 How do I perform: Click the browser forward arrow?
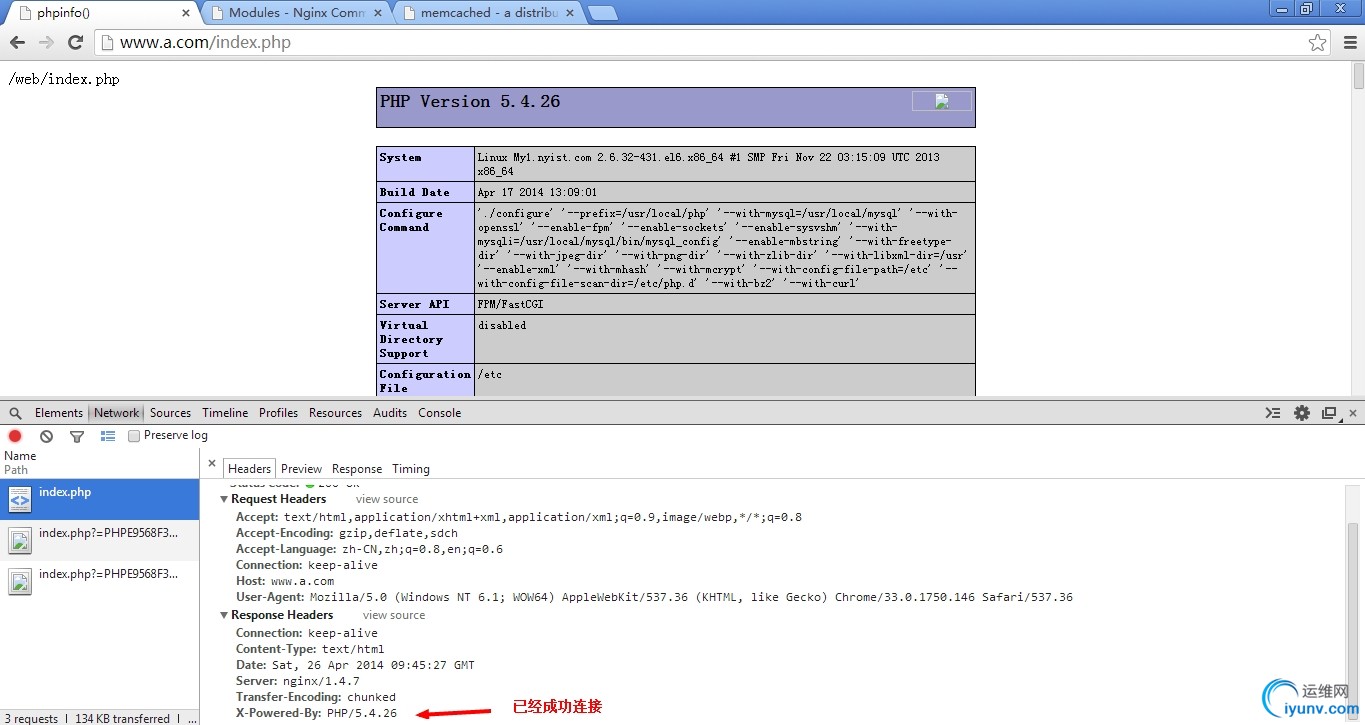click(x=46, y=43)
